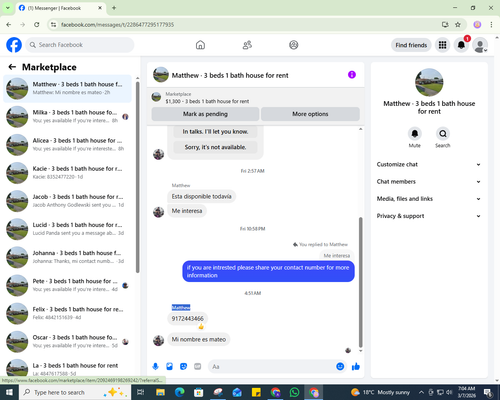Open the $1,300 listing link under Marketplace
The height and width of the screenshot is (400, 500).
tap(207, 101)
